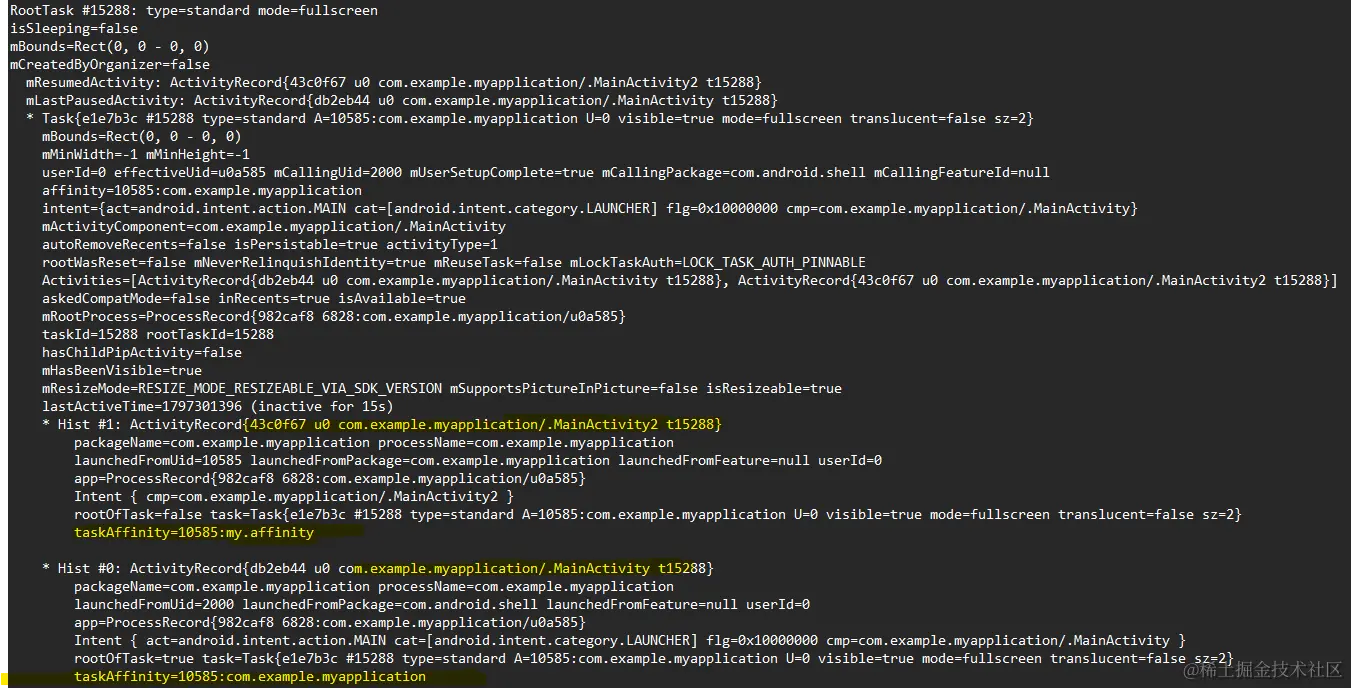This screenshot has width=1351, height=688.
Task: Click the 'mMinWidth=-1 mMinHeight=-1' line
Action: (x=146, y=155)
